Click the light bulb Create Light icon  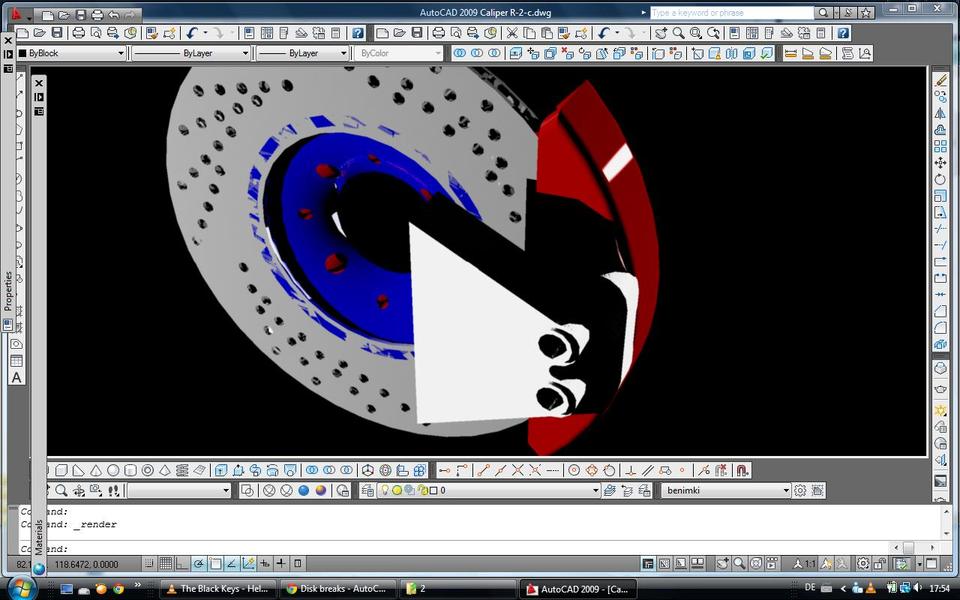pos(940,408)
